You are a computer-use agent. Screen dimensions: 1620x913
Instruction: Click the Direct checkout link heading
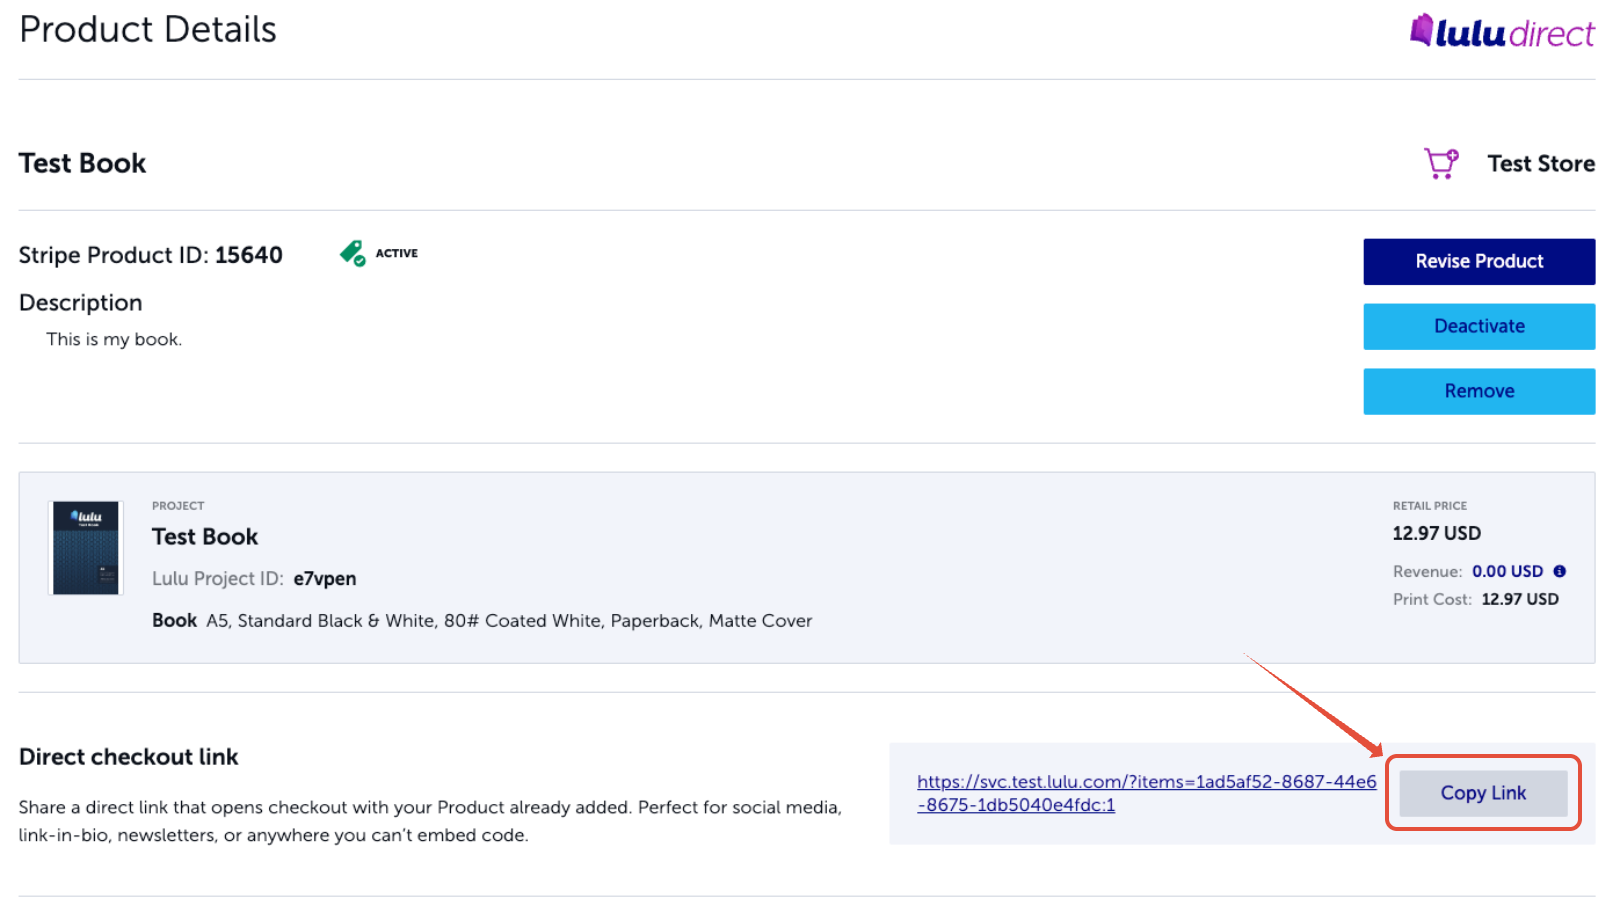pyautogui.click(x=129, y=757)
